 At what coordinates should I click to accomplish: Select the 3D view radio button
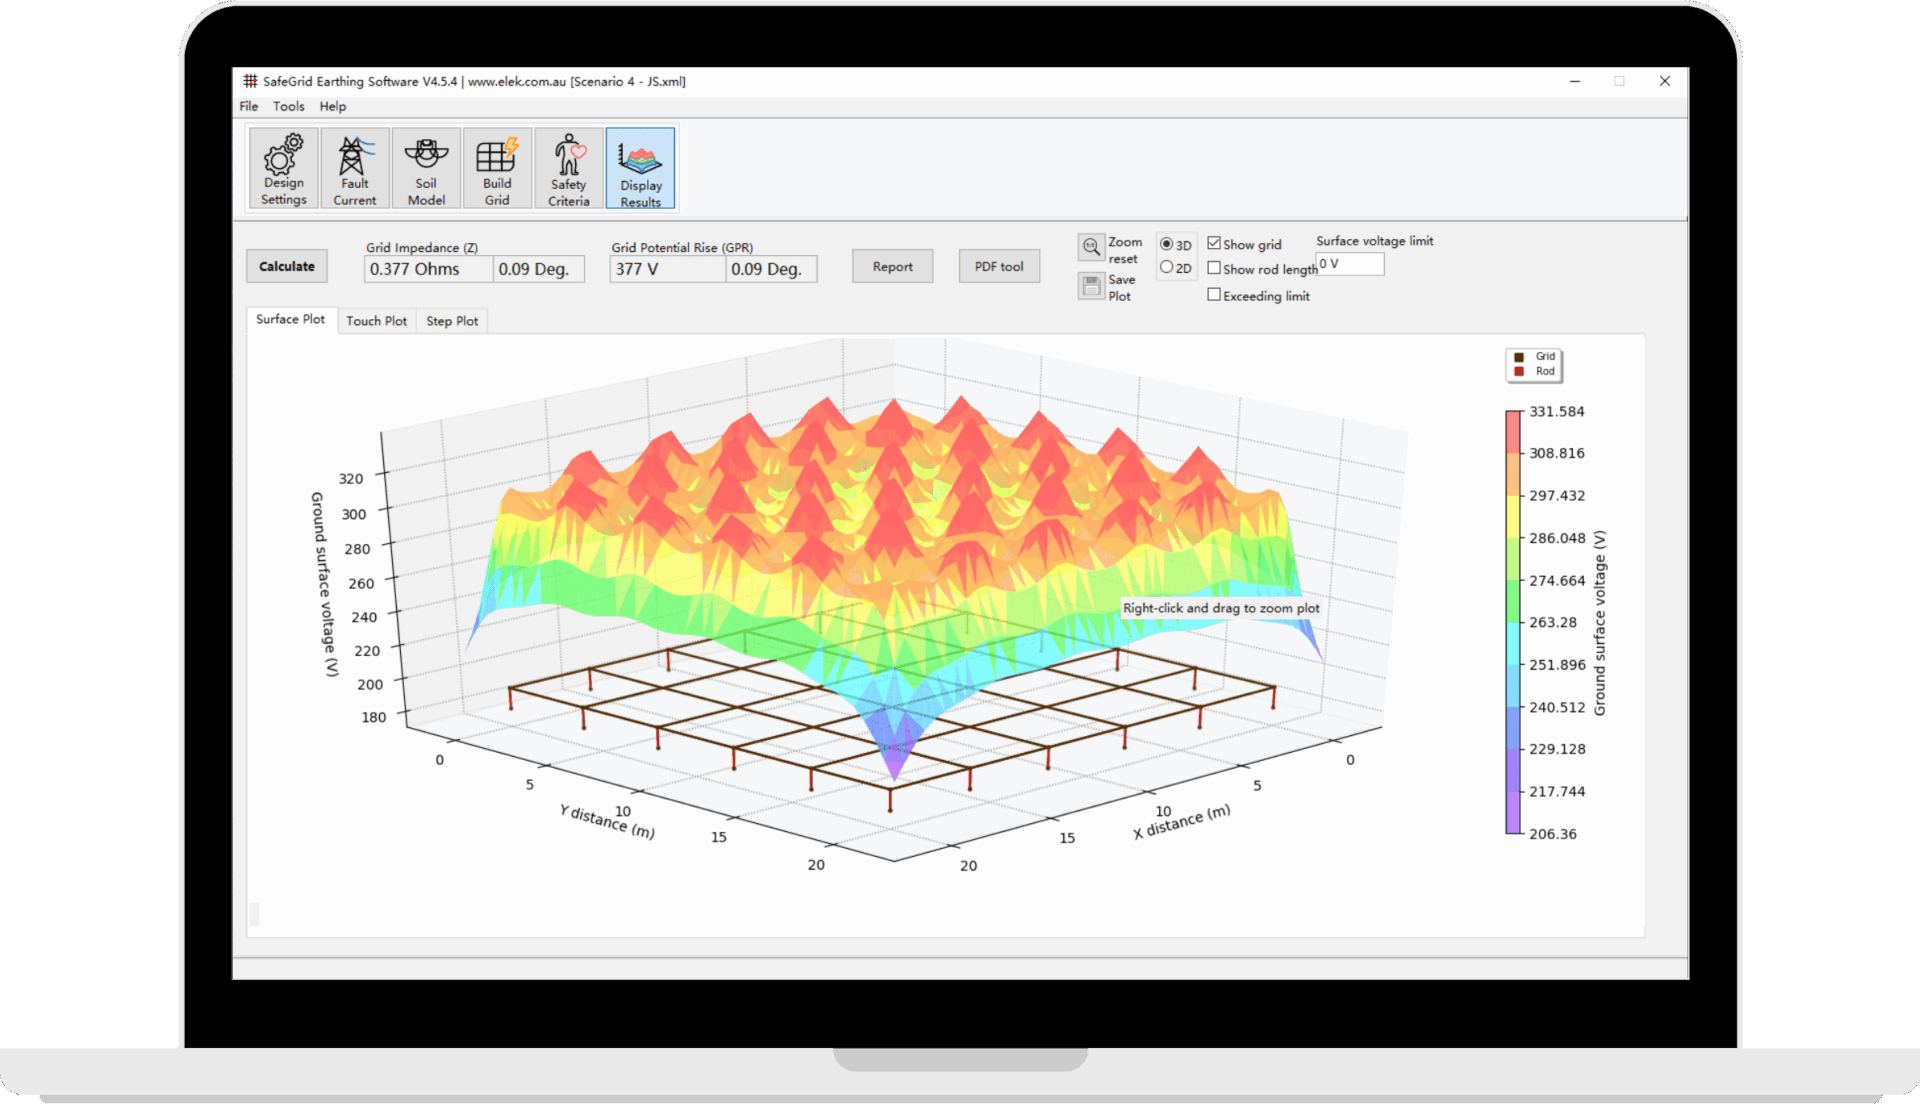[1166, 244]
